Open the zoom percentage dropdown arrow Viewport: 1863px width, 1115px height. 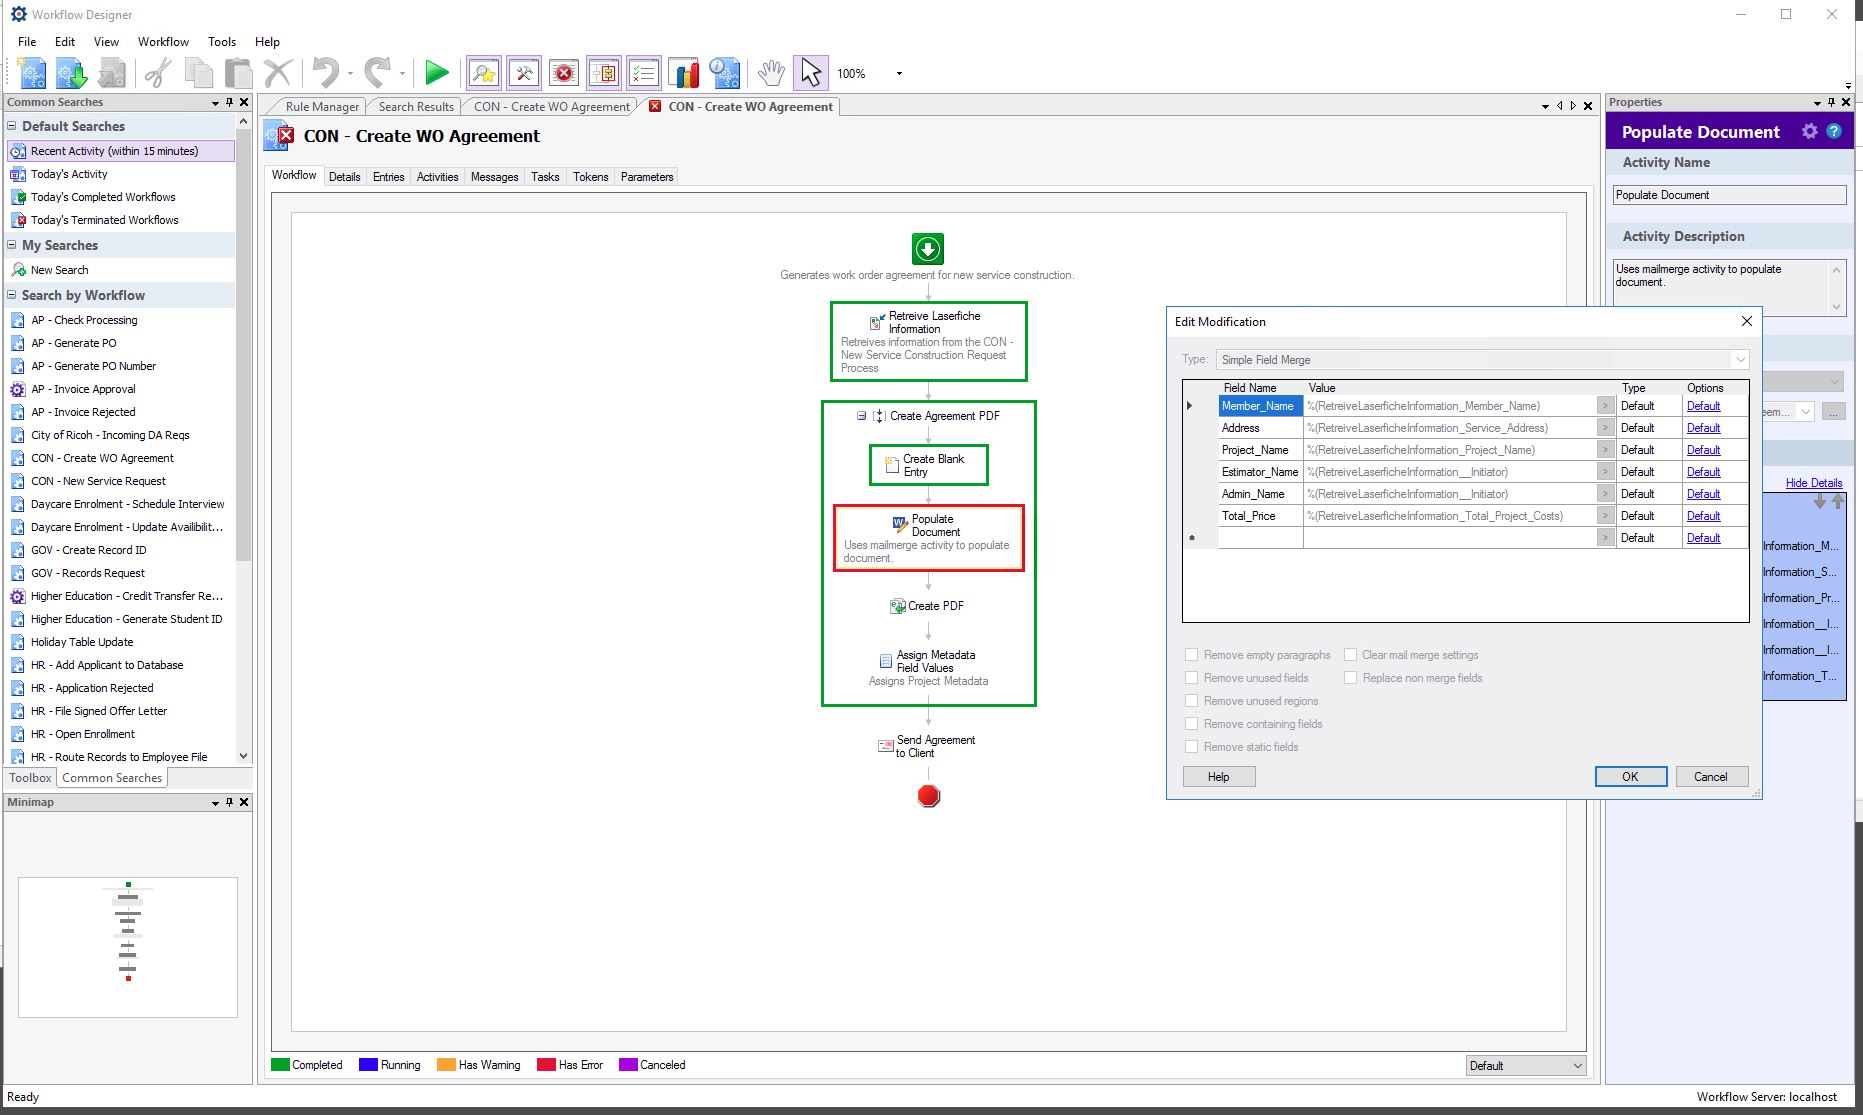pyautogui.click(x=899, y=73)
